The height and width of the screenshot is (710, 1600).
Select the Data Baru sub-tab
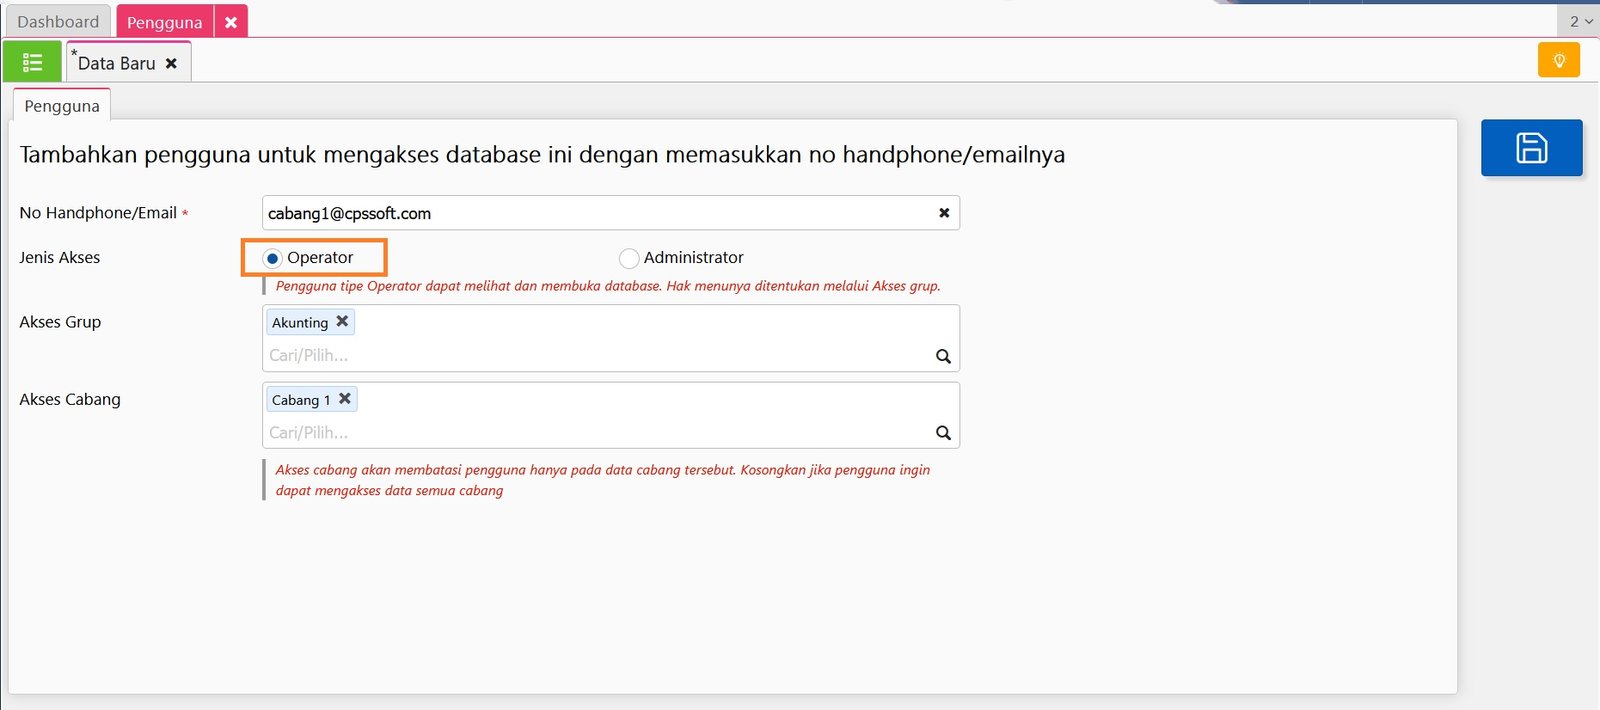click(x=116, y=63)
